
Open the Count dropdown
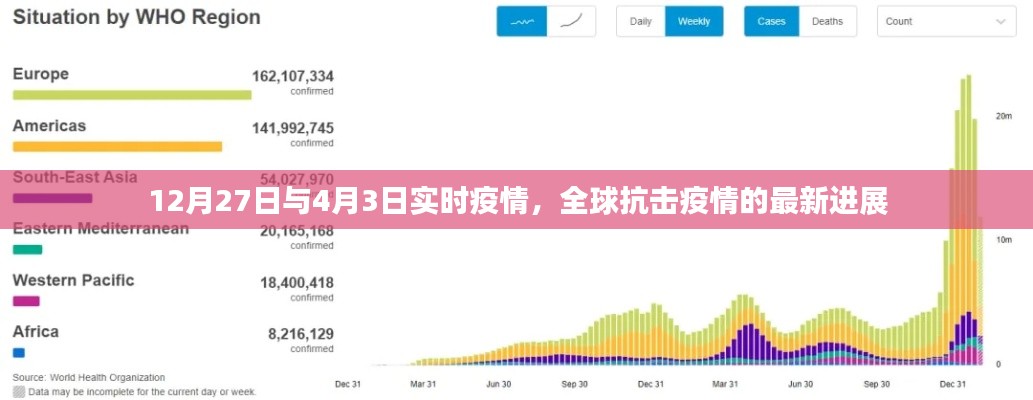click(946, 21)
